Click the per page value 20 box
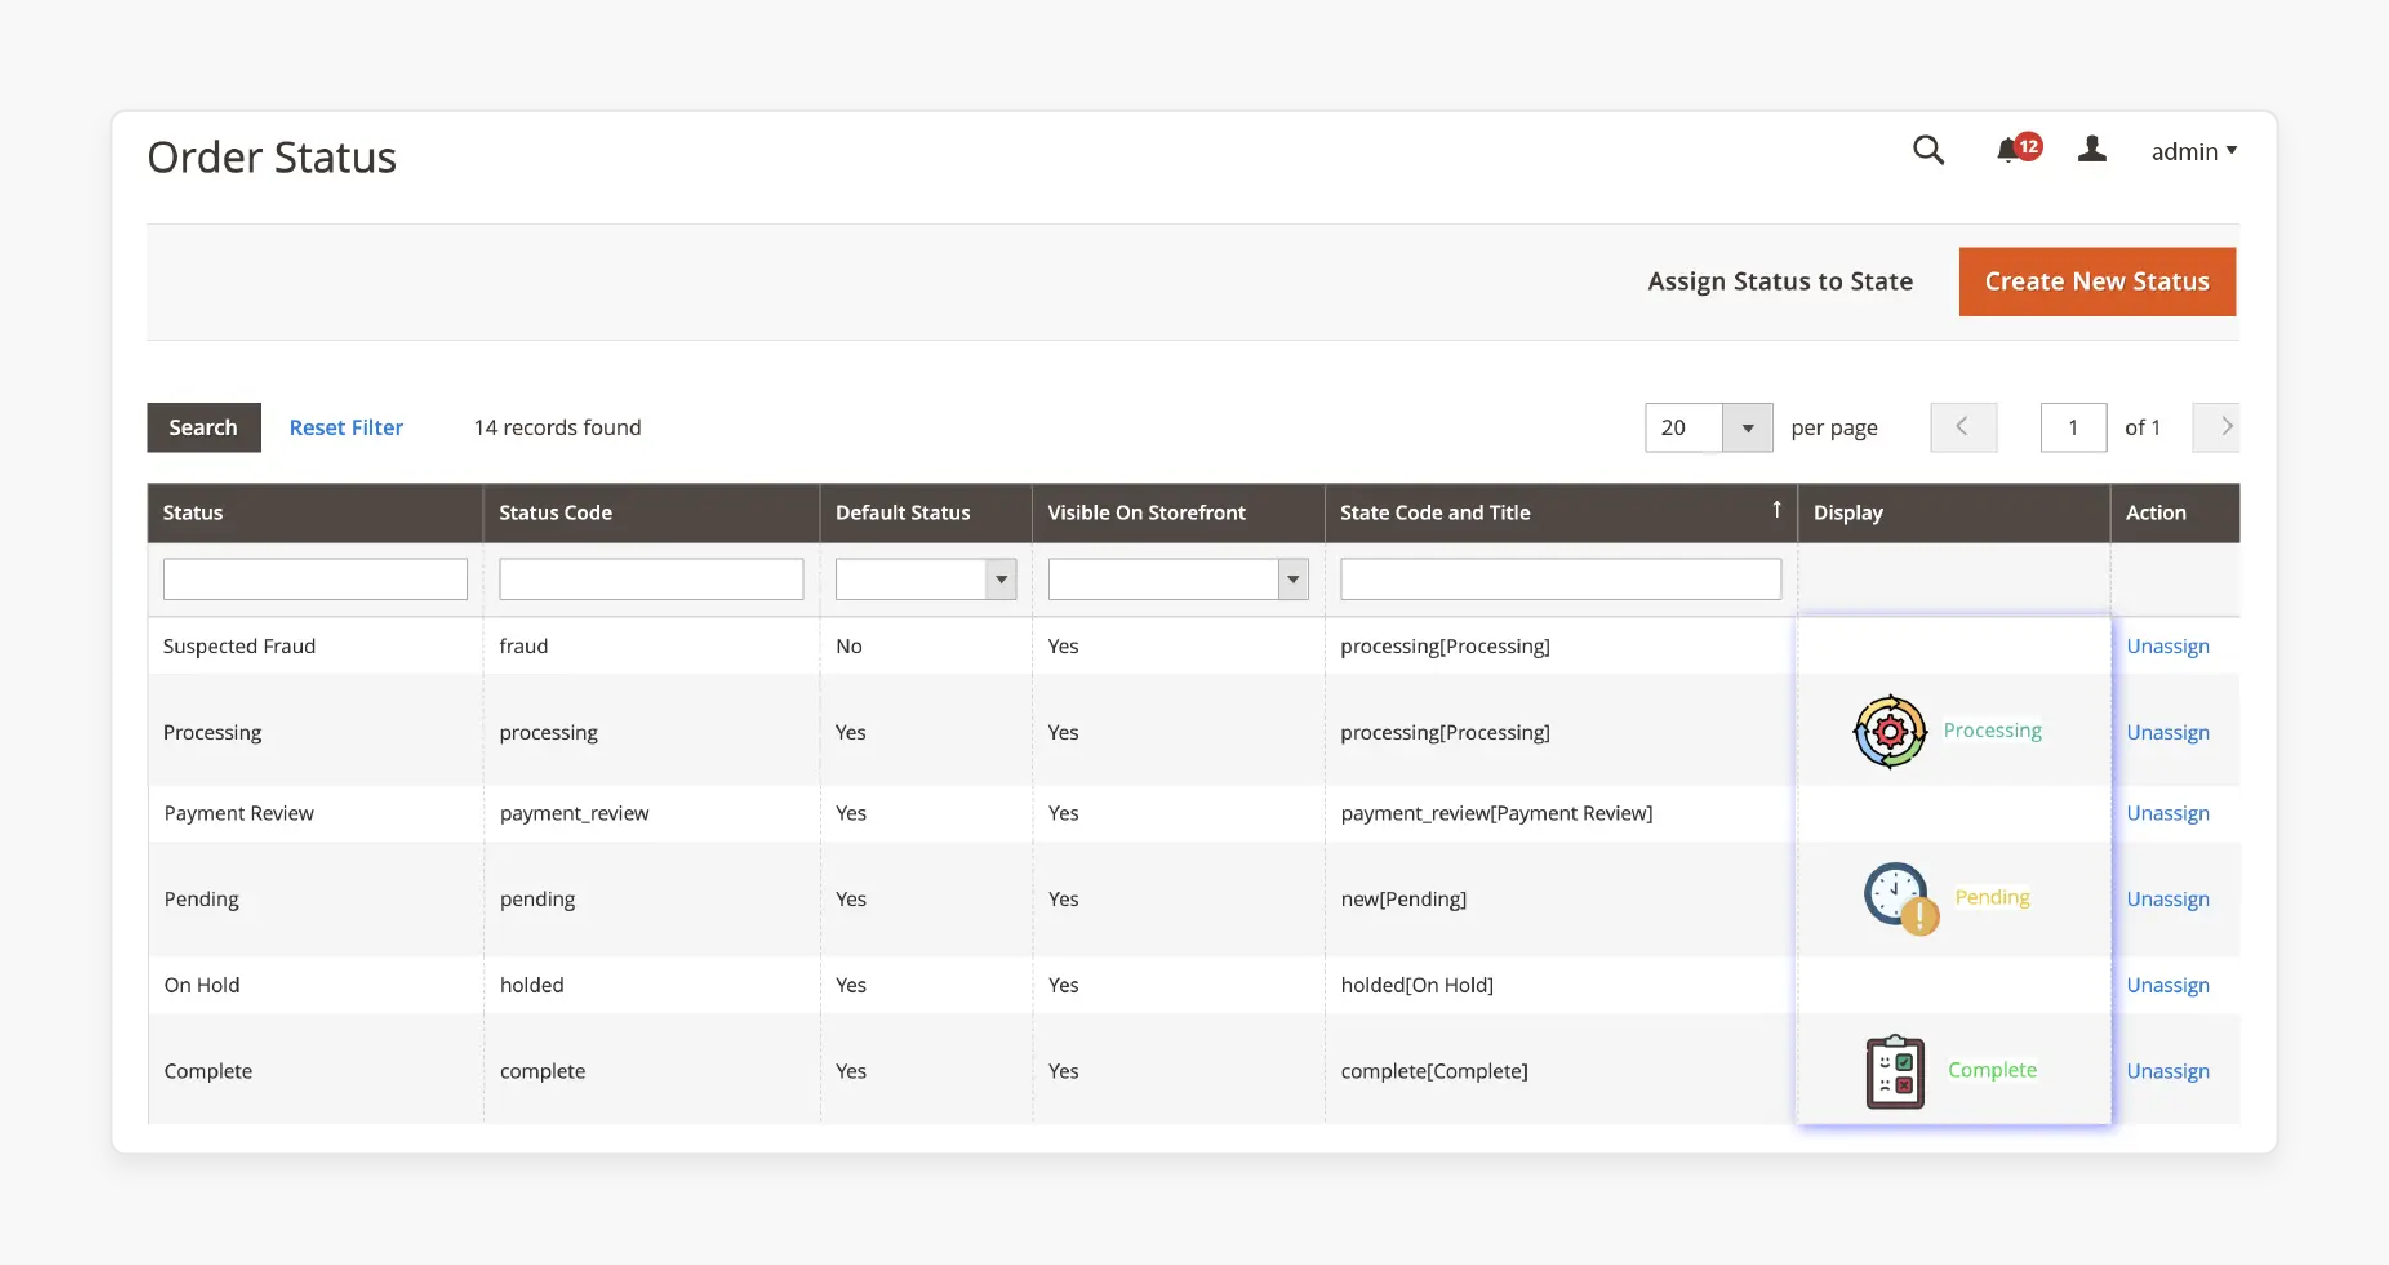Viewport: 2389px width, 1265px height. click(x=1684, y=428)
